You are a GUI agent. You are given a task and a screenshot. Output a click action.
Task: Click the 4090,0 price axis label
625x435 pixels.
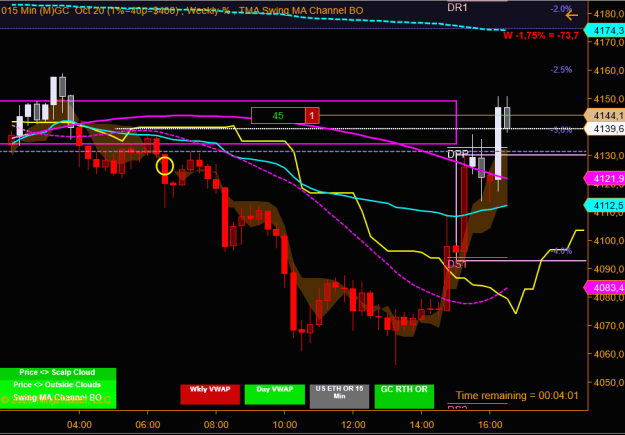609,269
